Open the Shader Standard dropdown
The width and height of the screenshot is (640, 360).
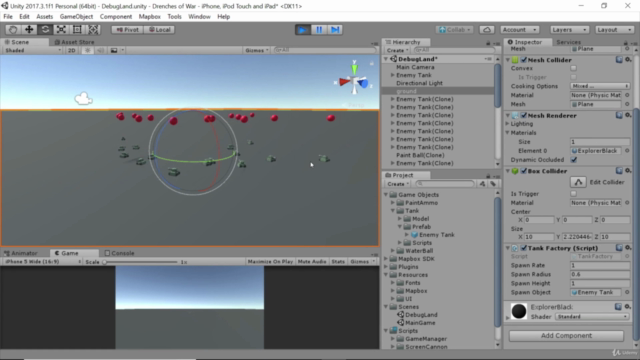point(592,317)
